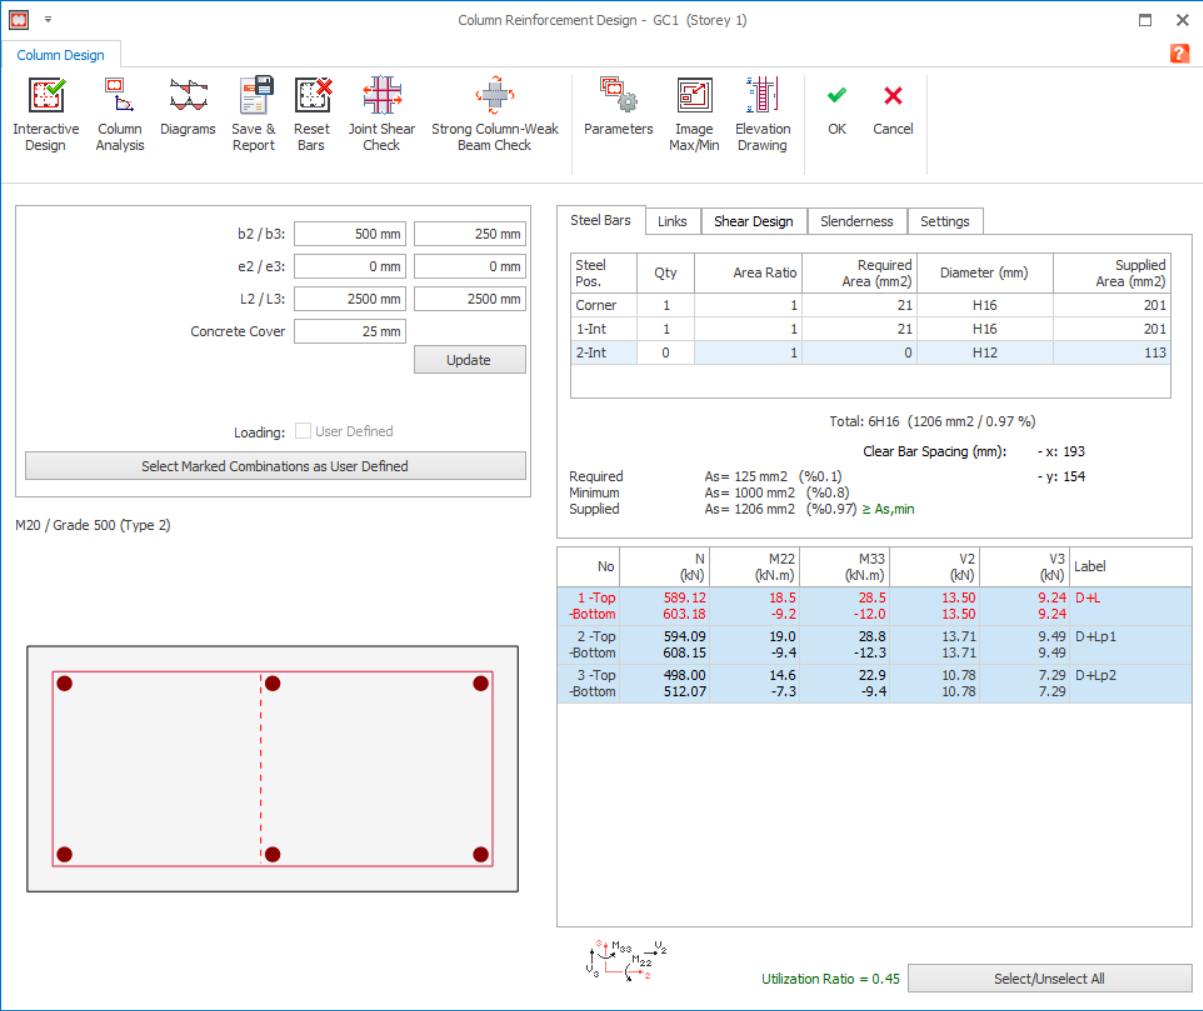Switch to the Shear Design tab
This screenshot has height=1011, width=1203.
point(753,221)
